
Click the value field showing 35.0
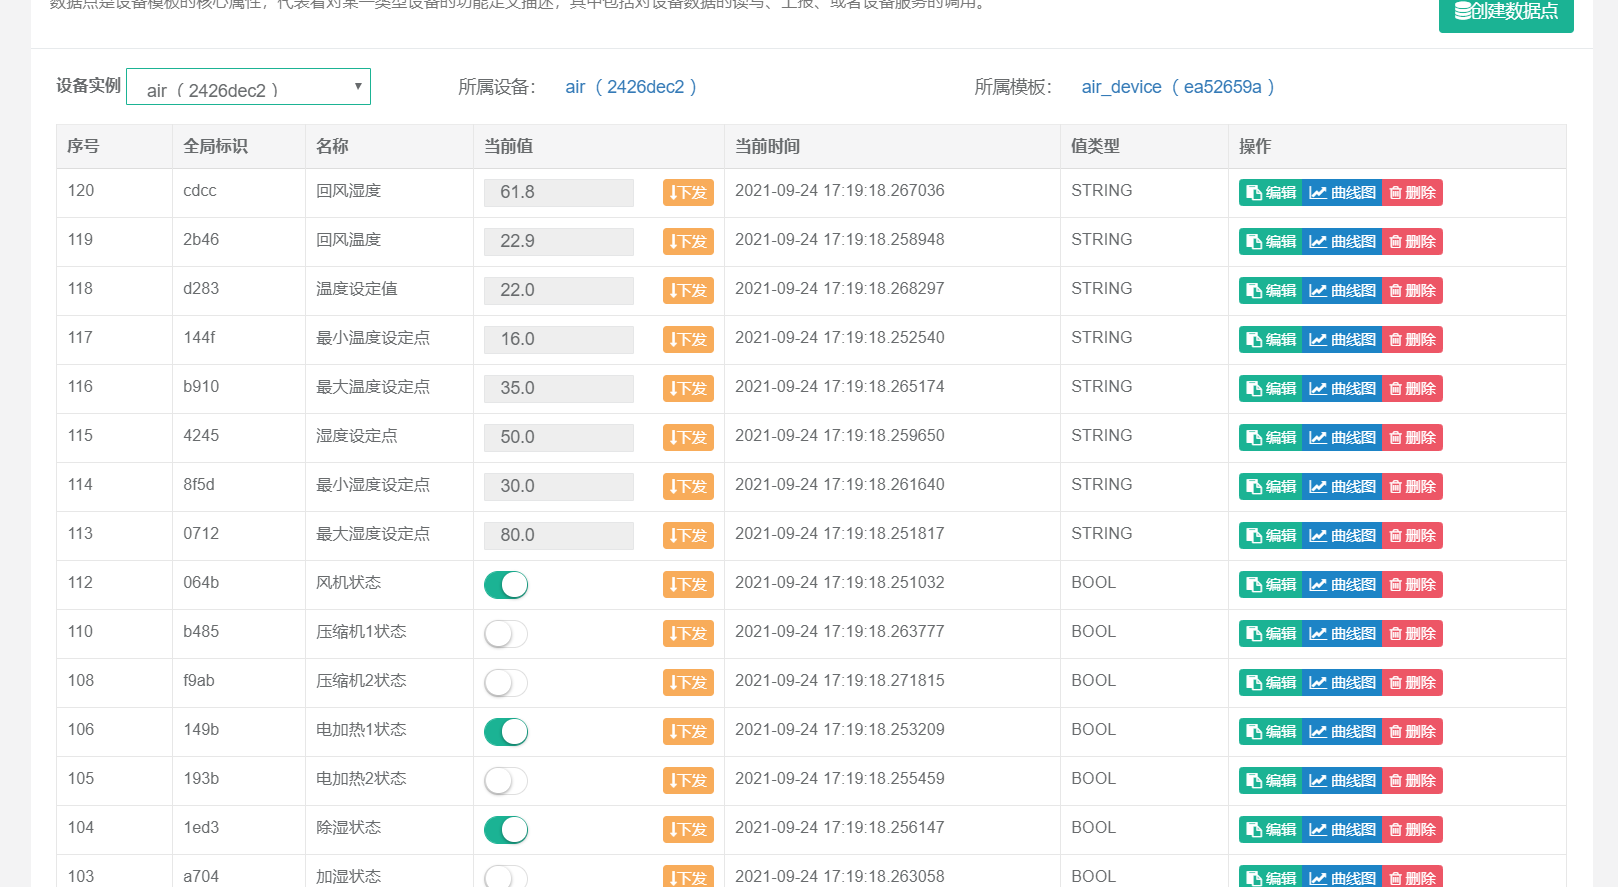tap(559, 389)
